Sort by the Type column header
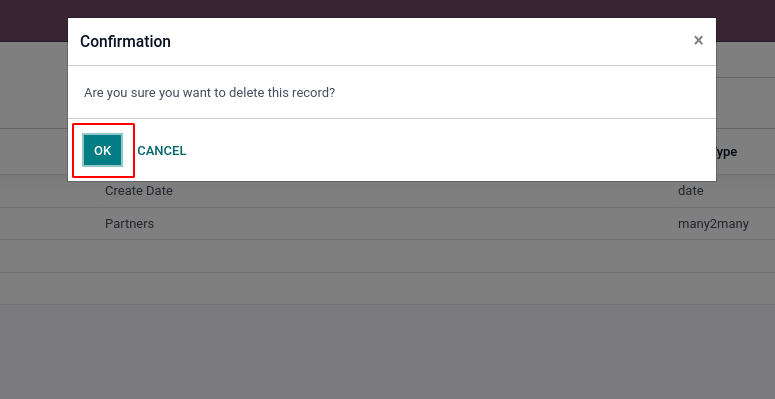This screenshot has height=399, width=775. pos(726,152)
